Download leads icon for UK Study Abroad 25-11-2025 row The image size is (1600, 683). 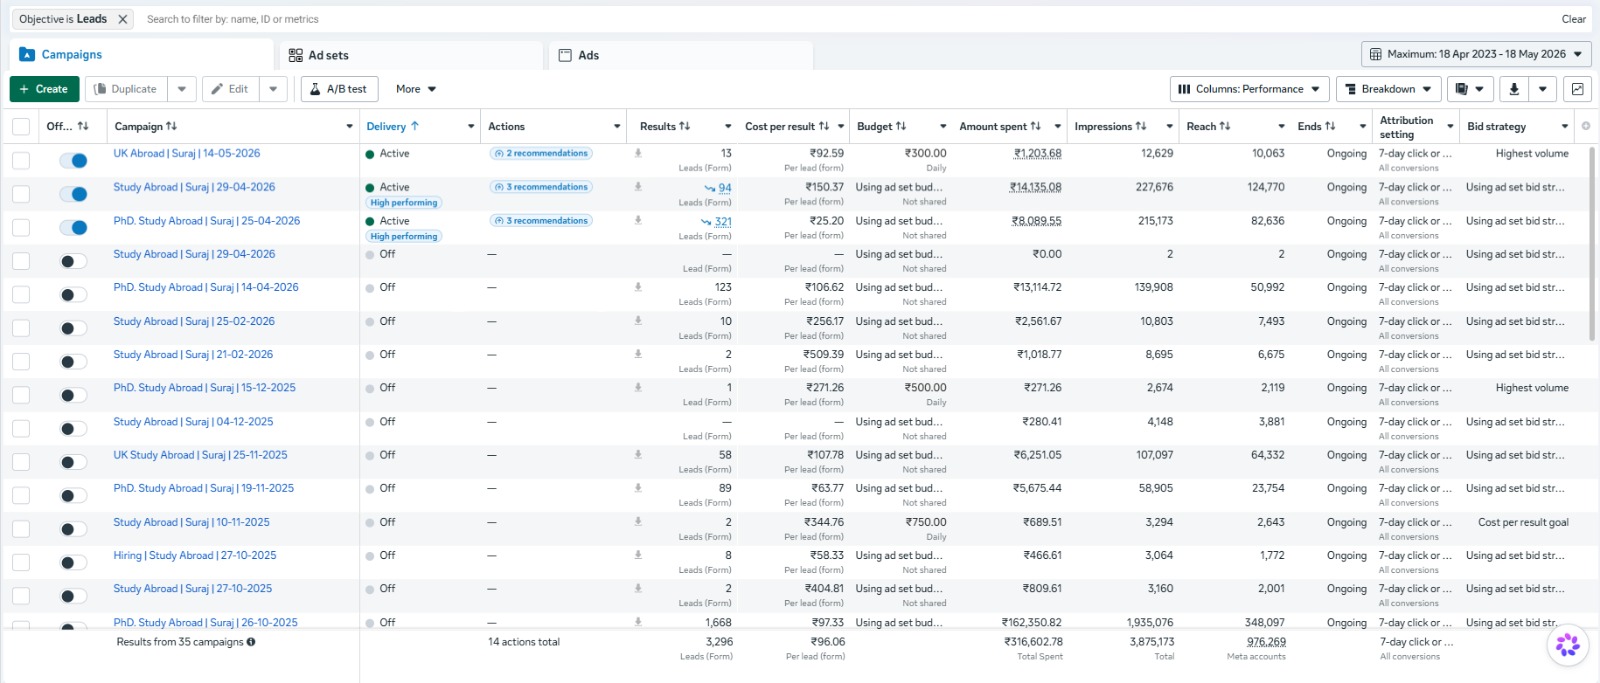pos(638,454)
